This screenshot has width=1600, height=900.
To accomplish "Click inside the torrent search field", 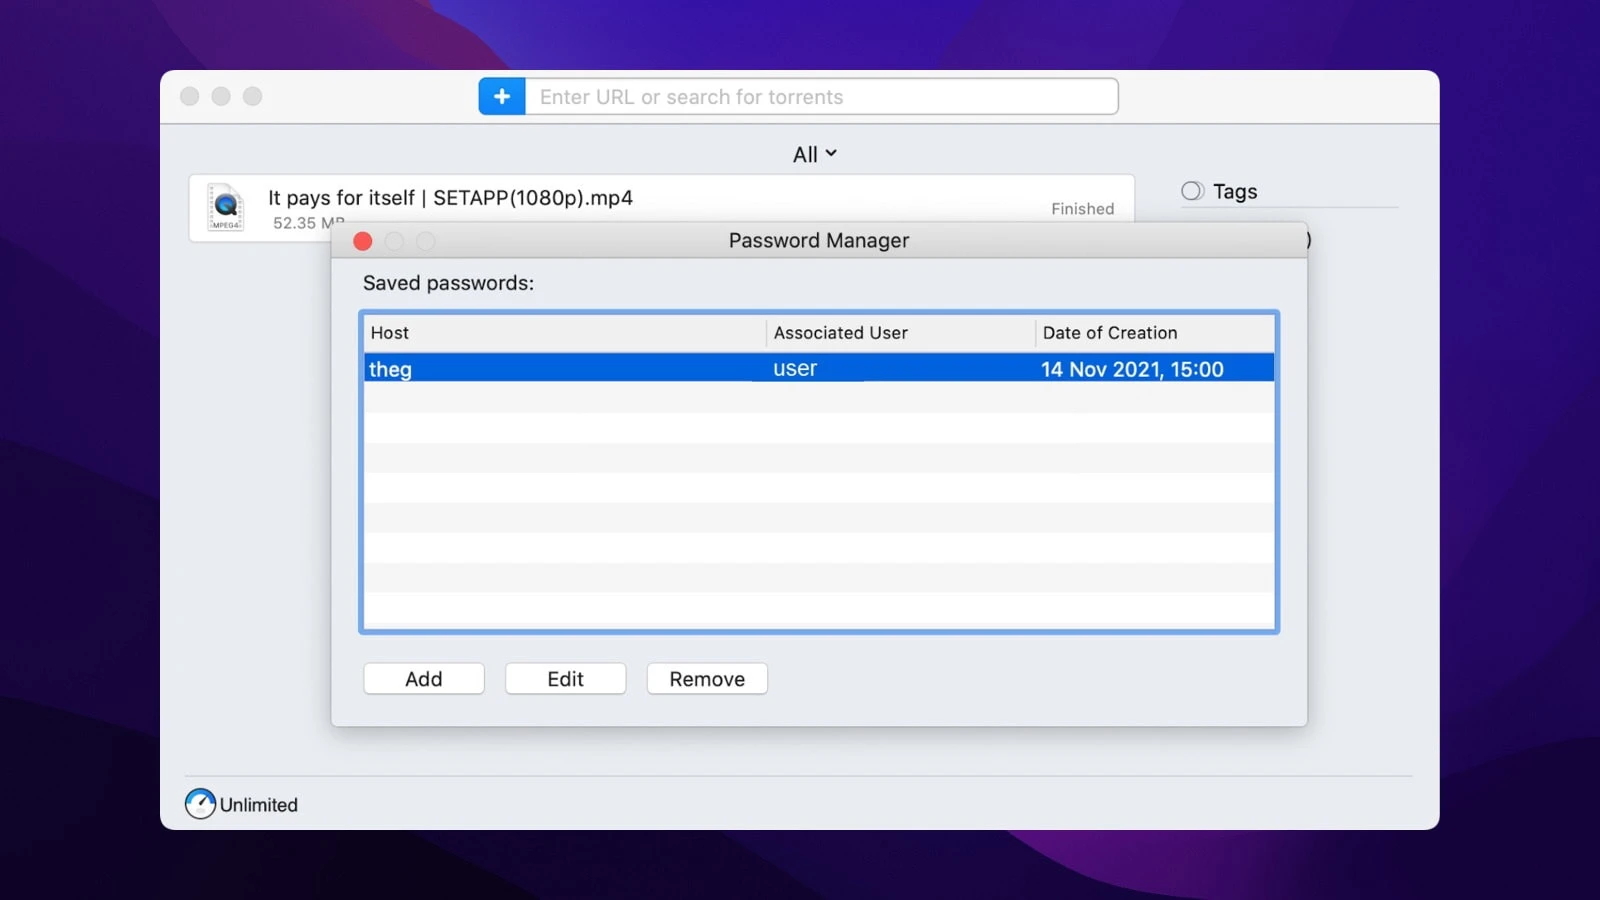I will (820, 96).
